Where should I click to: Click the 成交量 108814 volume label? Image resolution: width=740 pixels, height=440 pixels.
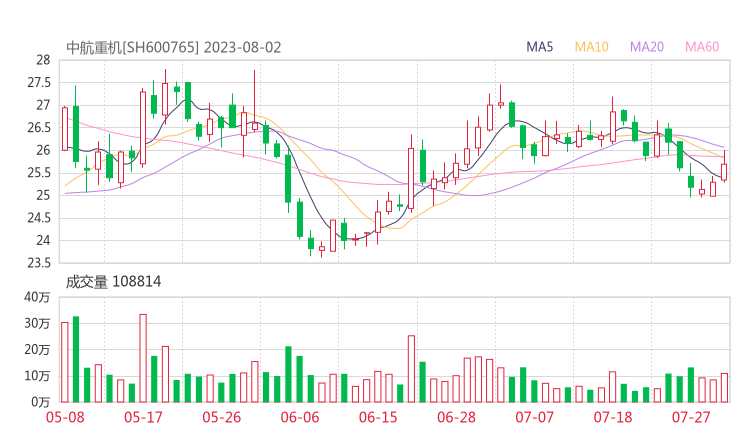click(113, 282)
